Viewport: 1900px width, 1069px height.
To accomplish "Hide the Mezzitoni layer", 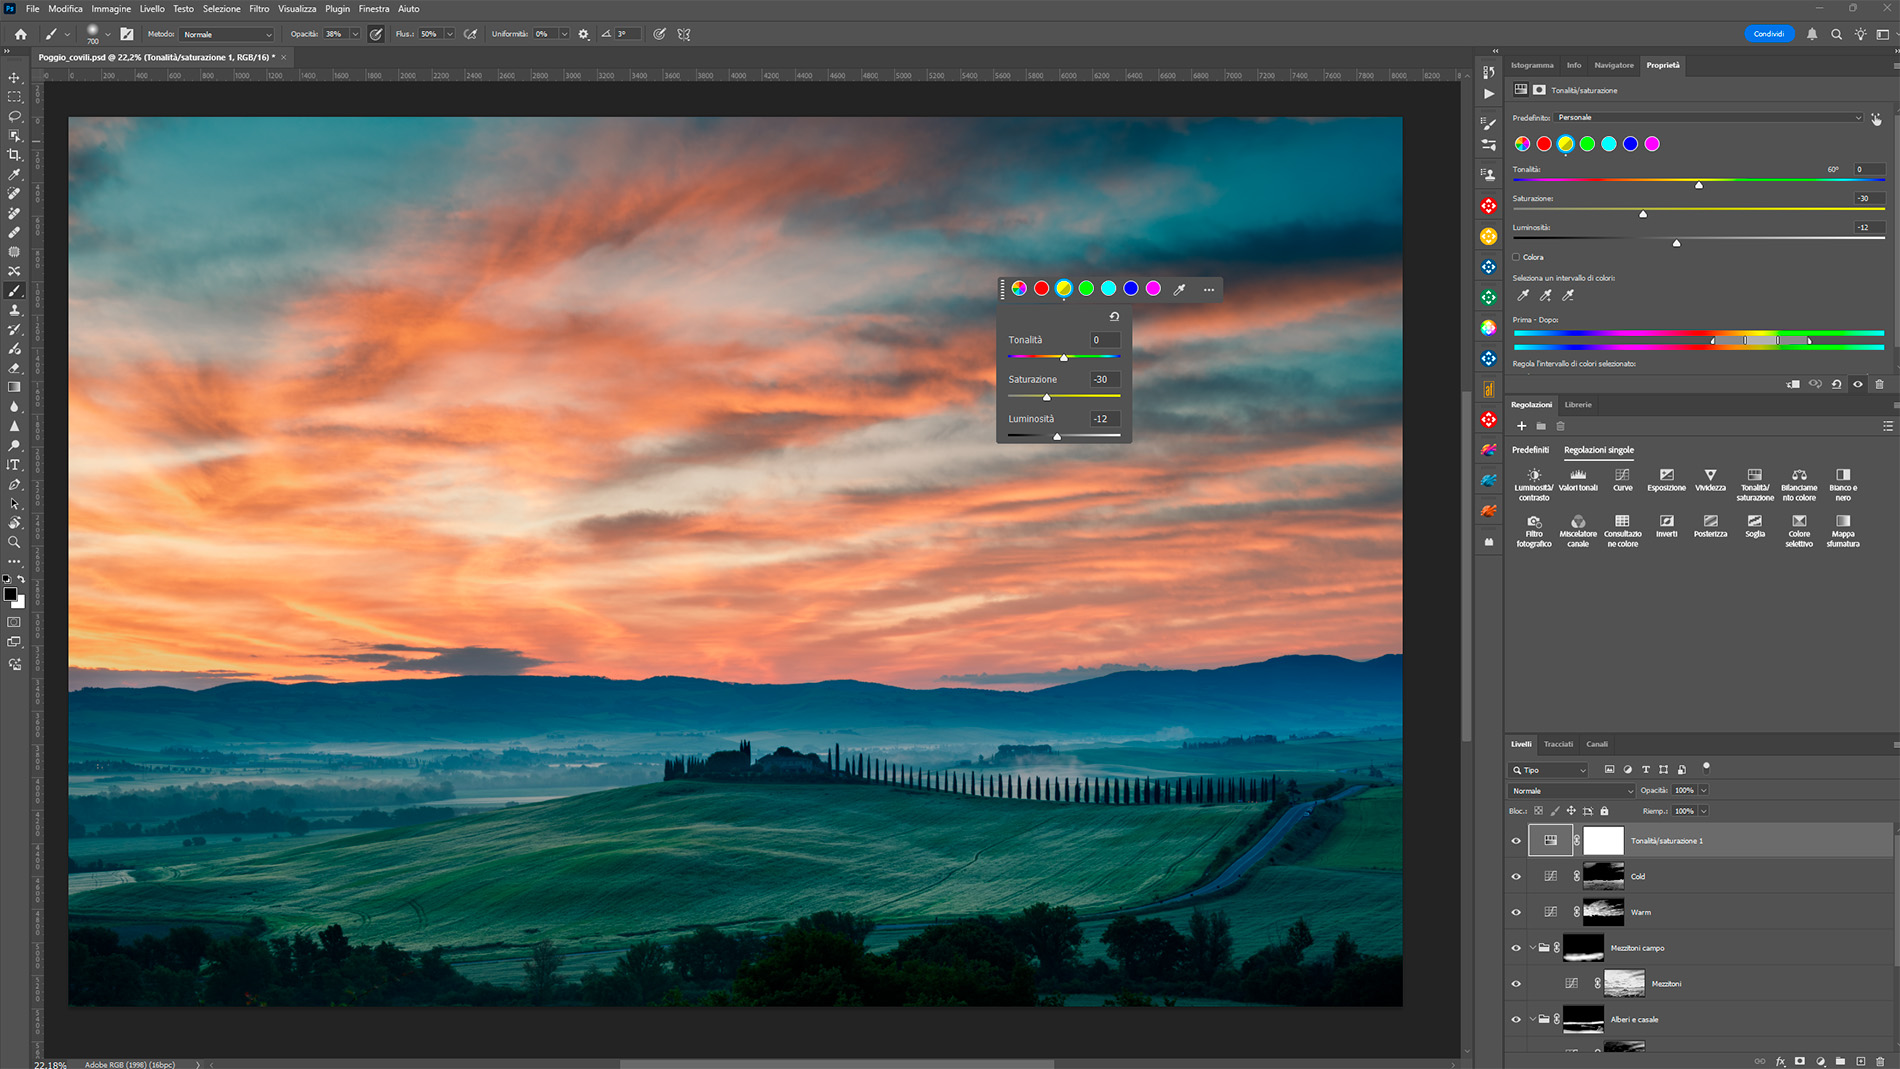I will (1516, 984).
